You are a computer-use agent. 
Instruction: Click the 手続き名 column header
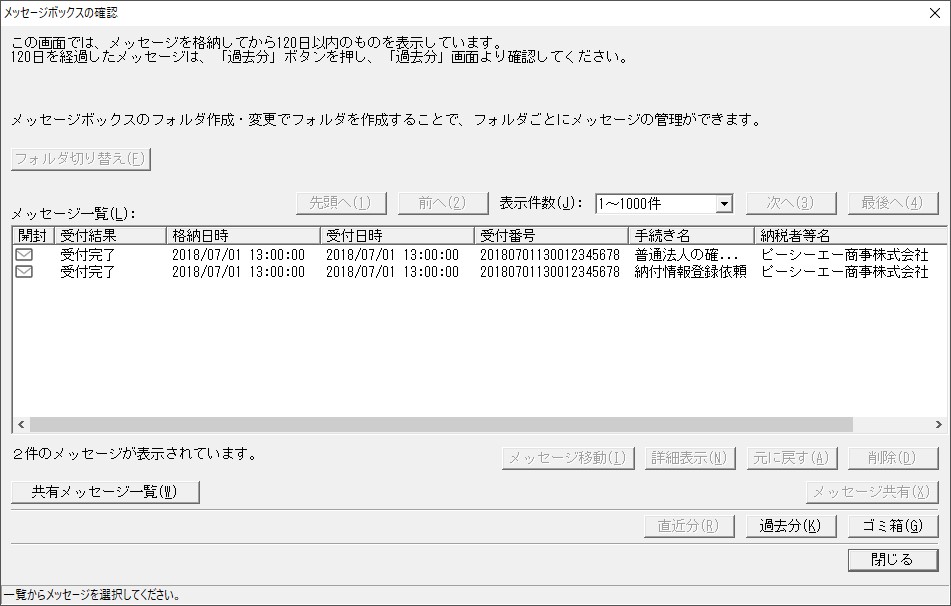click(x=691, y=235)
